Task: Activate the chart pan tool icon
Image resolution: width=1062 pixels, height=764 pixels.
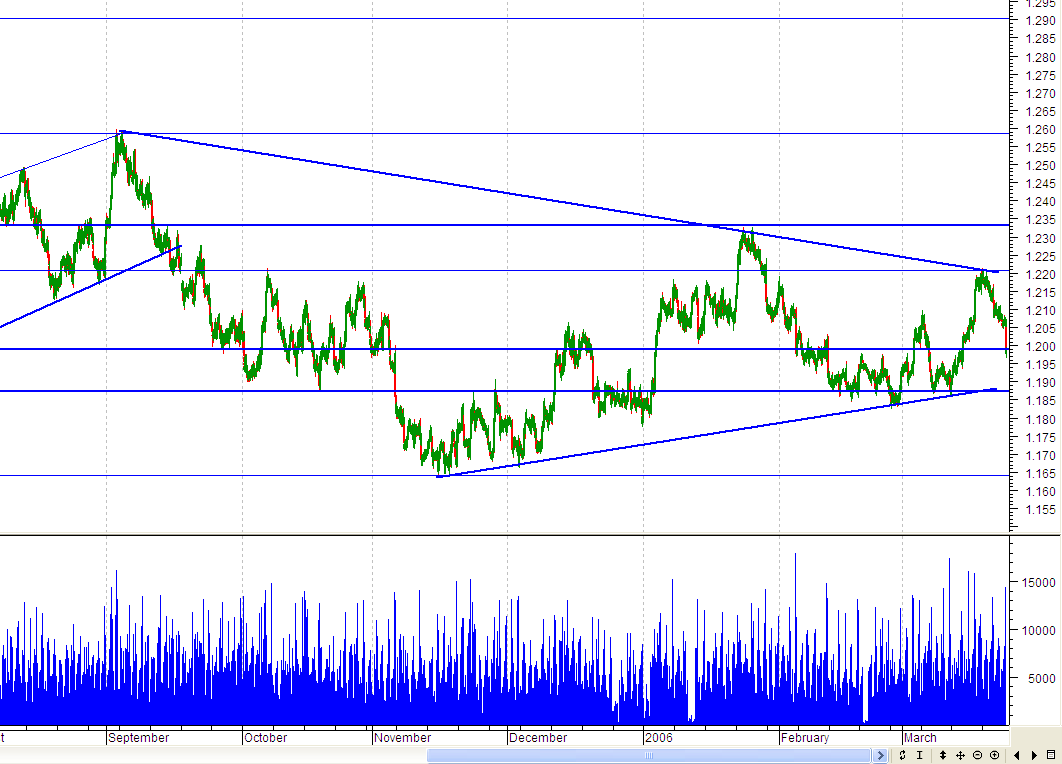Action: coord(961,755)
